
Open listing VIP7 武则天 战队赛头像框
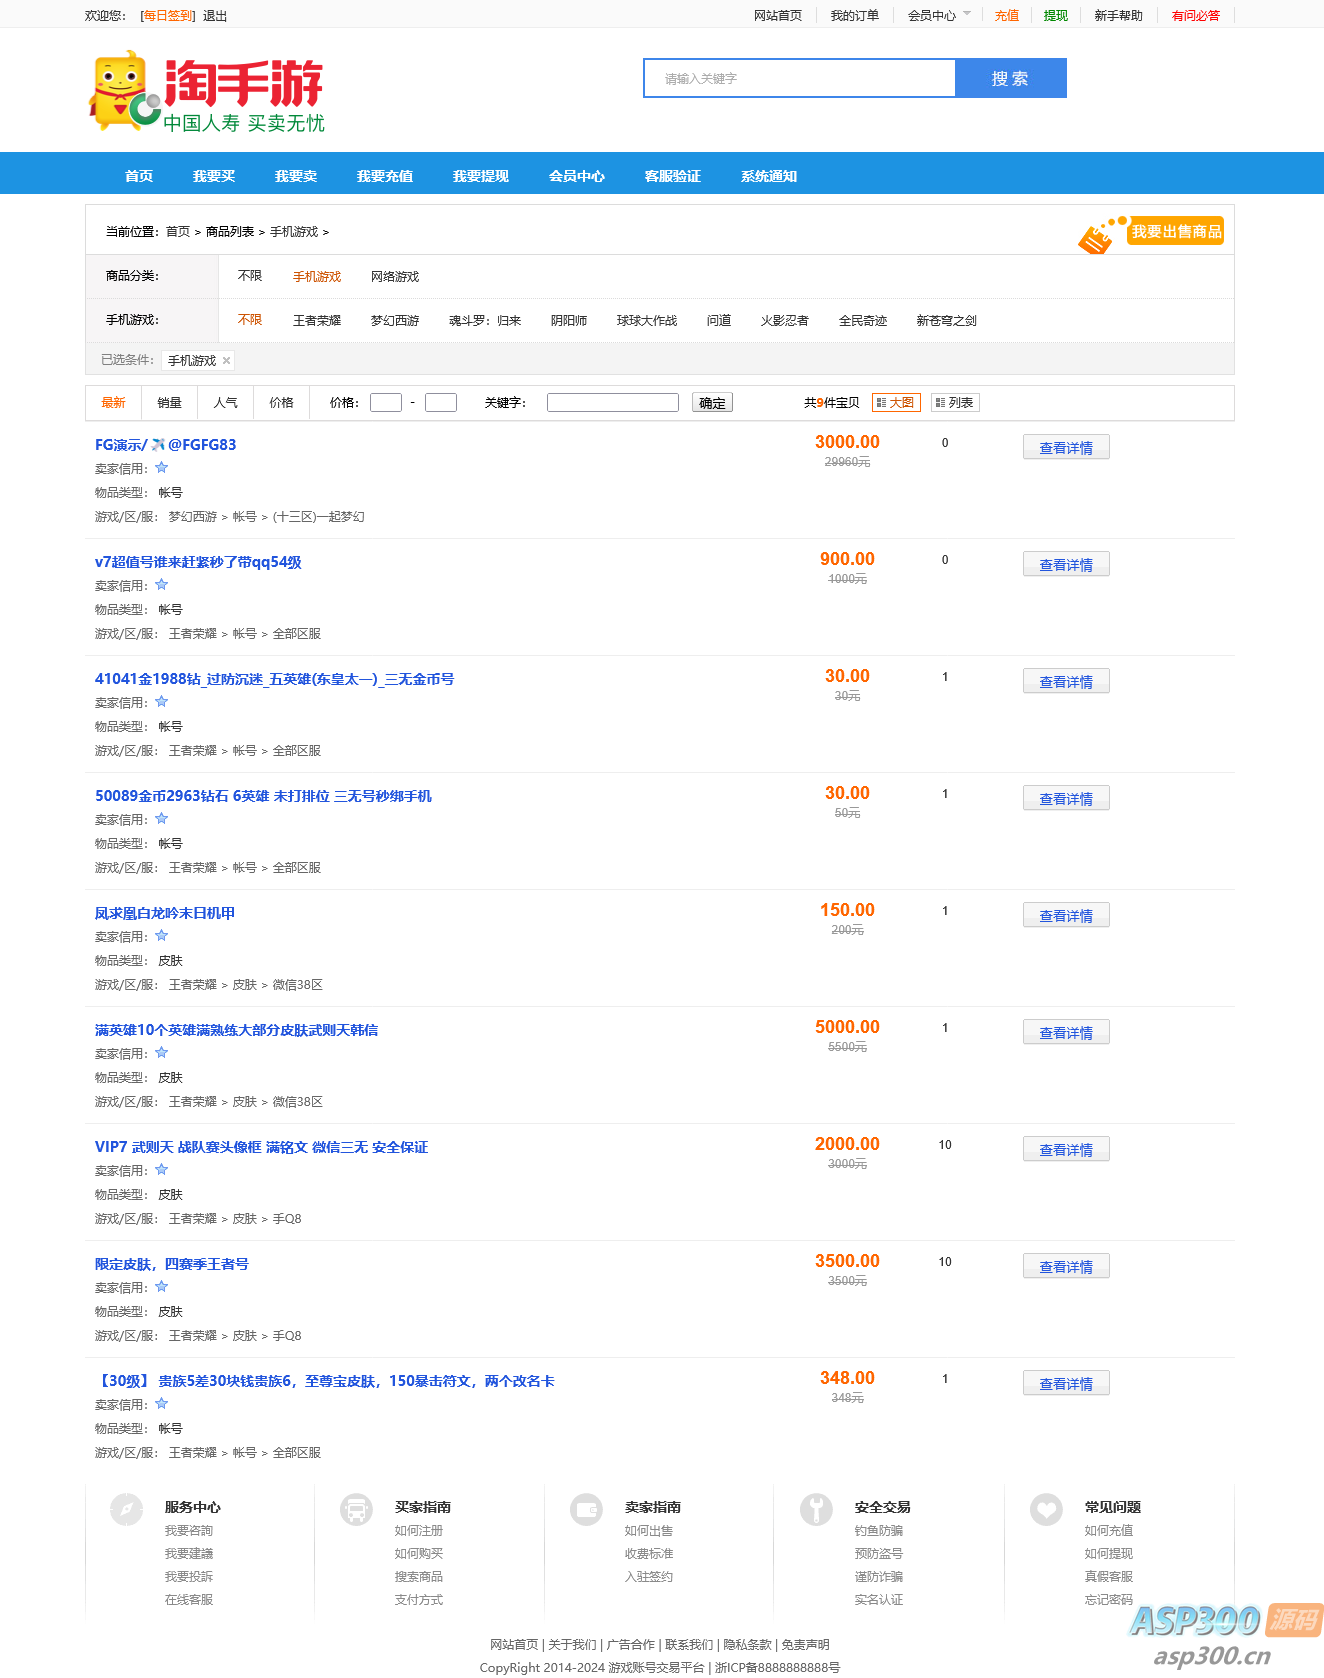tap(261, 1147)
